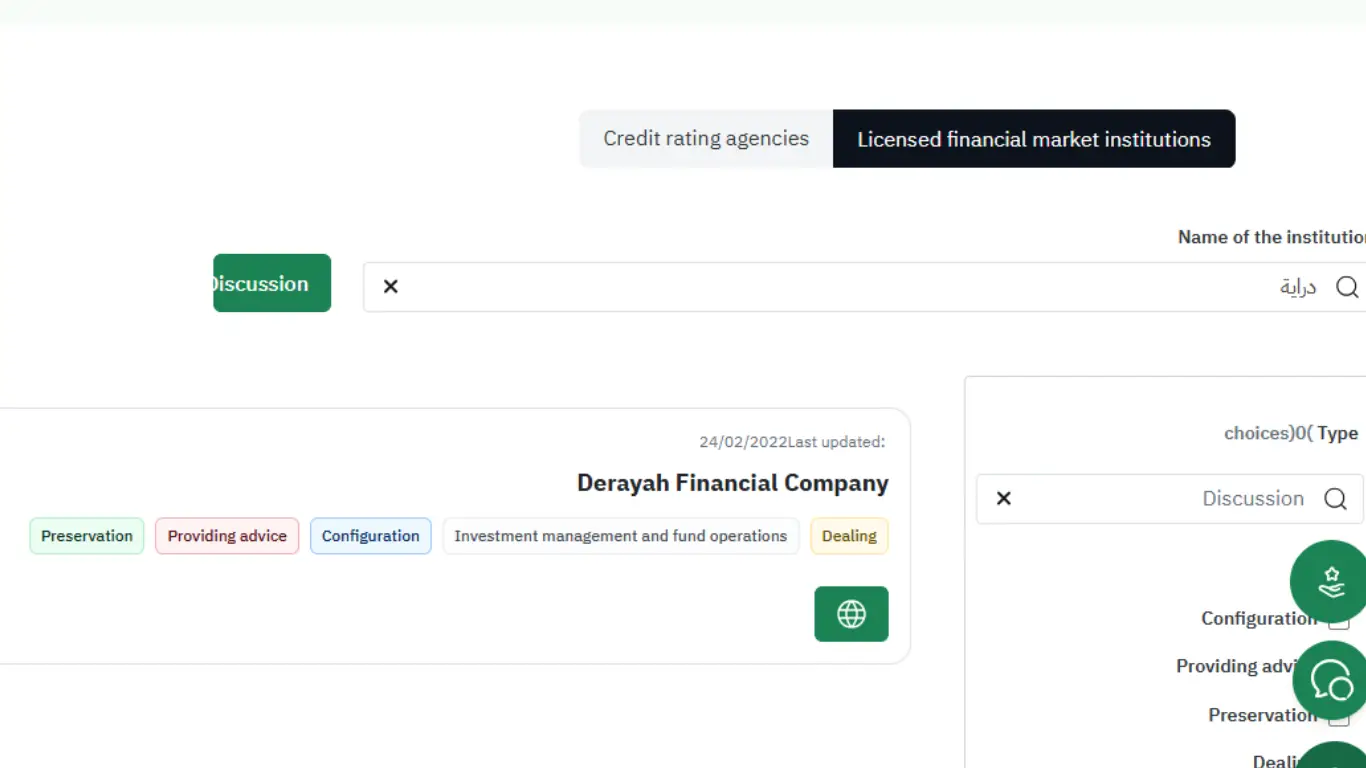Click the Last updated 24/02/2022 text
This screenshot has width=1366, height=768.
[792, 442]
